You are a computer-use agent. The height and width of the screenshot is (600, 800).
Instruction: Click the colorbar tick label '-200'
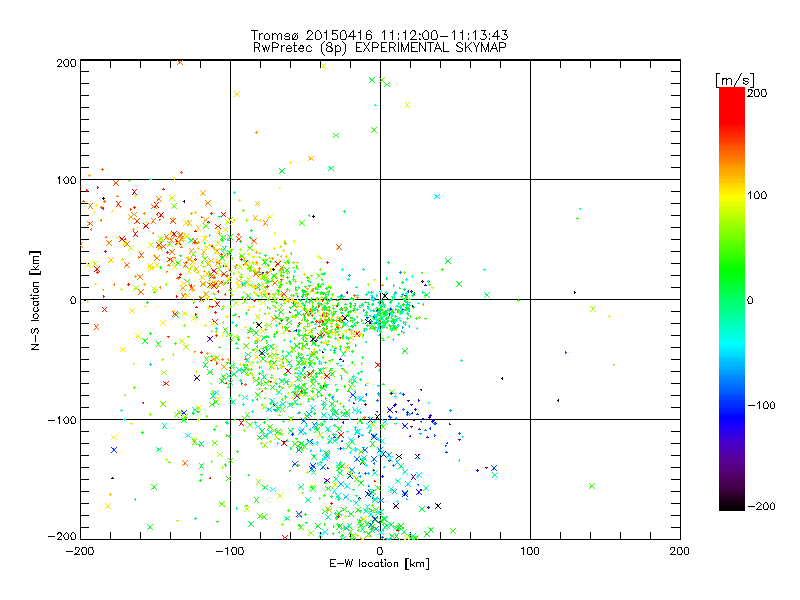(761, 506)
